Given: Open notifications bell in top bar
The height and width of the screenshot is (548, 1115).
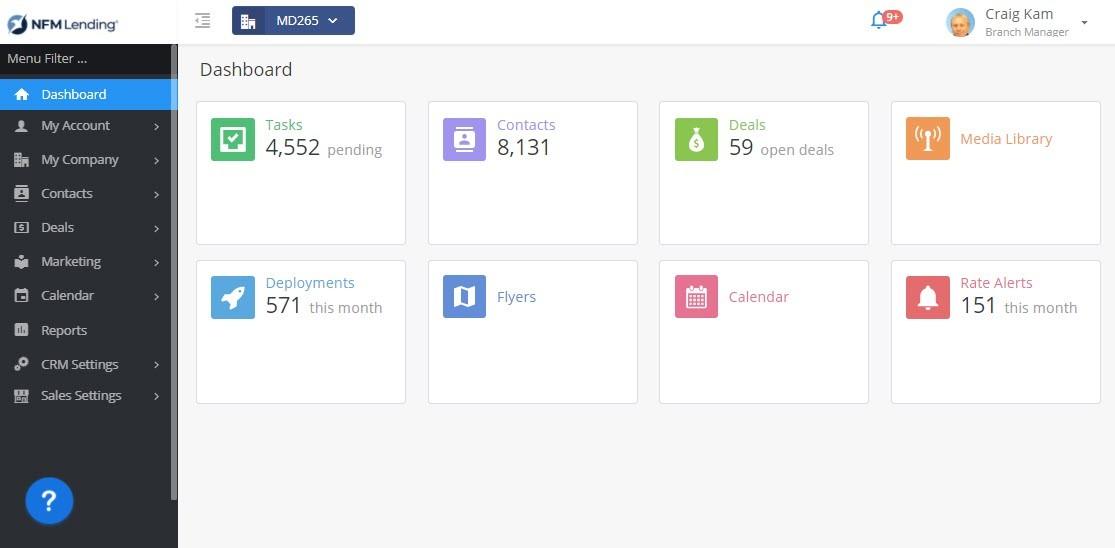Looking at the screenshot, I should (x=879, y=21).
